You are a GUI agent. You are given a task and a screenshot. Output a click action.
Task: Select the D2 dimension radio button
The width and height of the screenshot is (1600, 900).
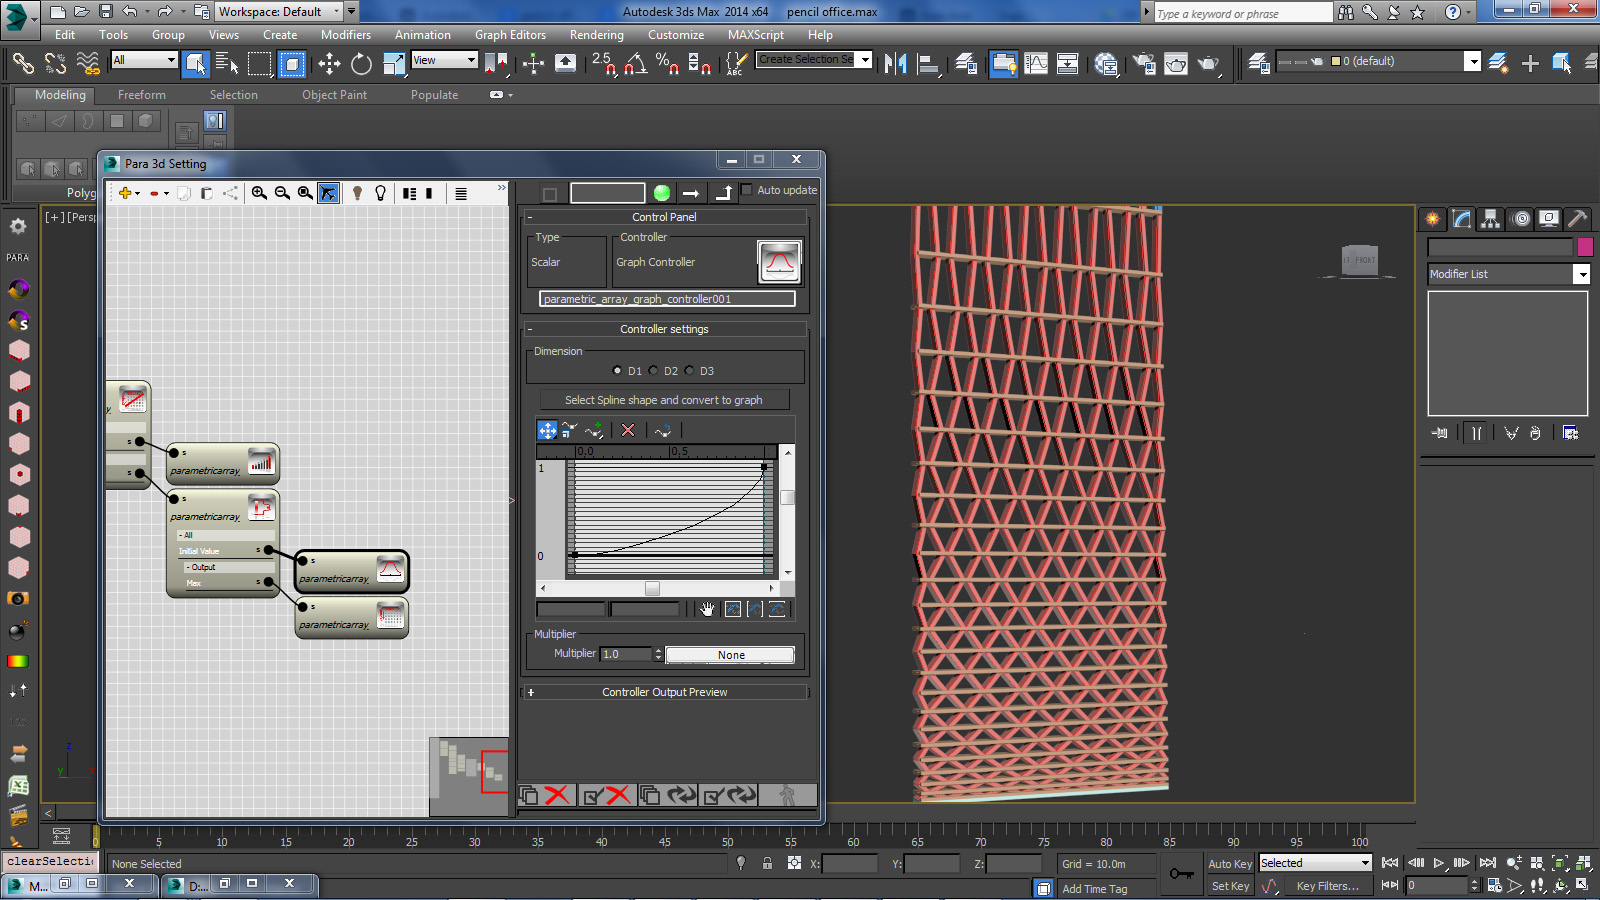click(x=654, y=371)
